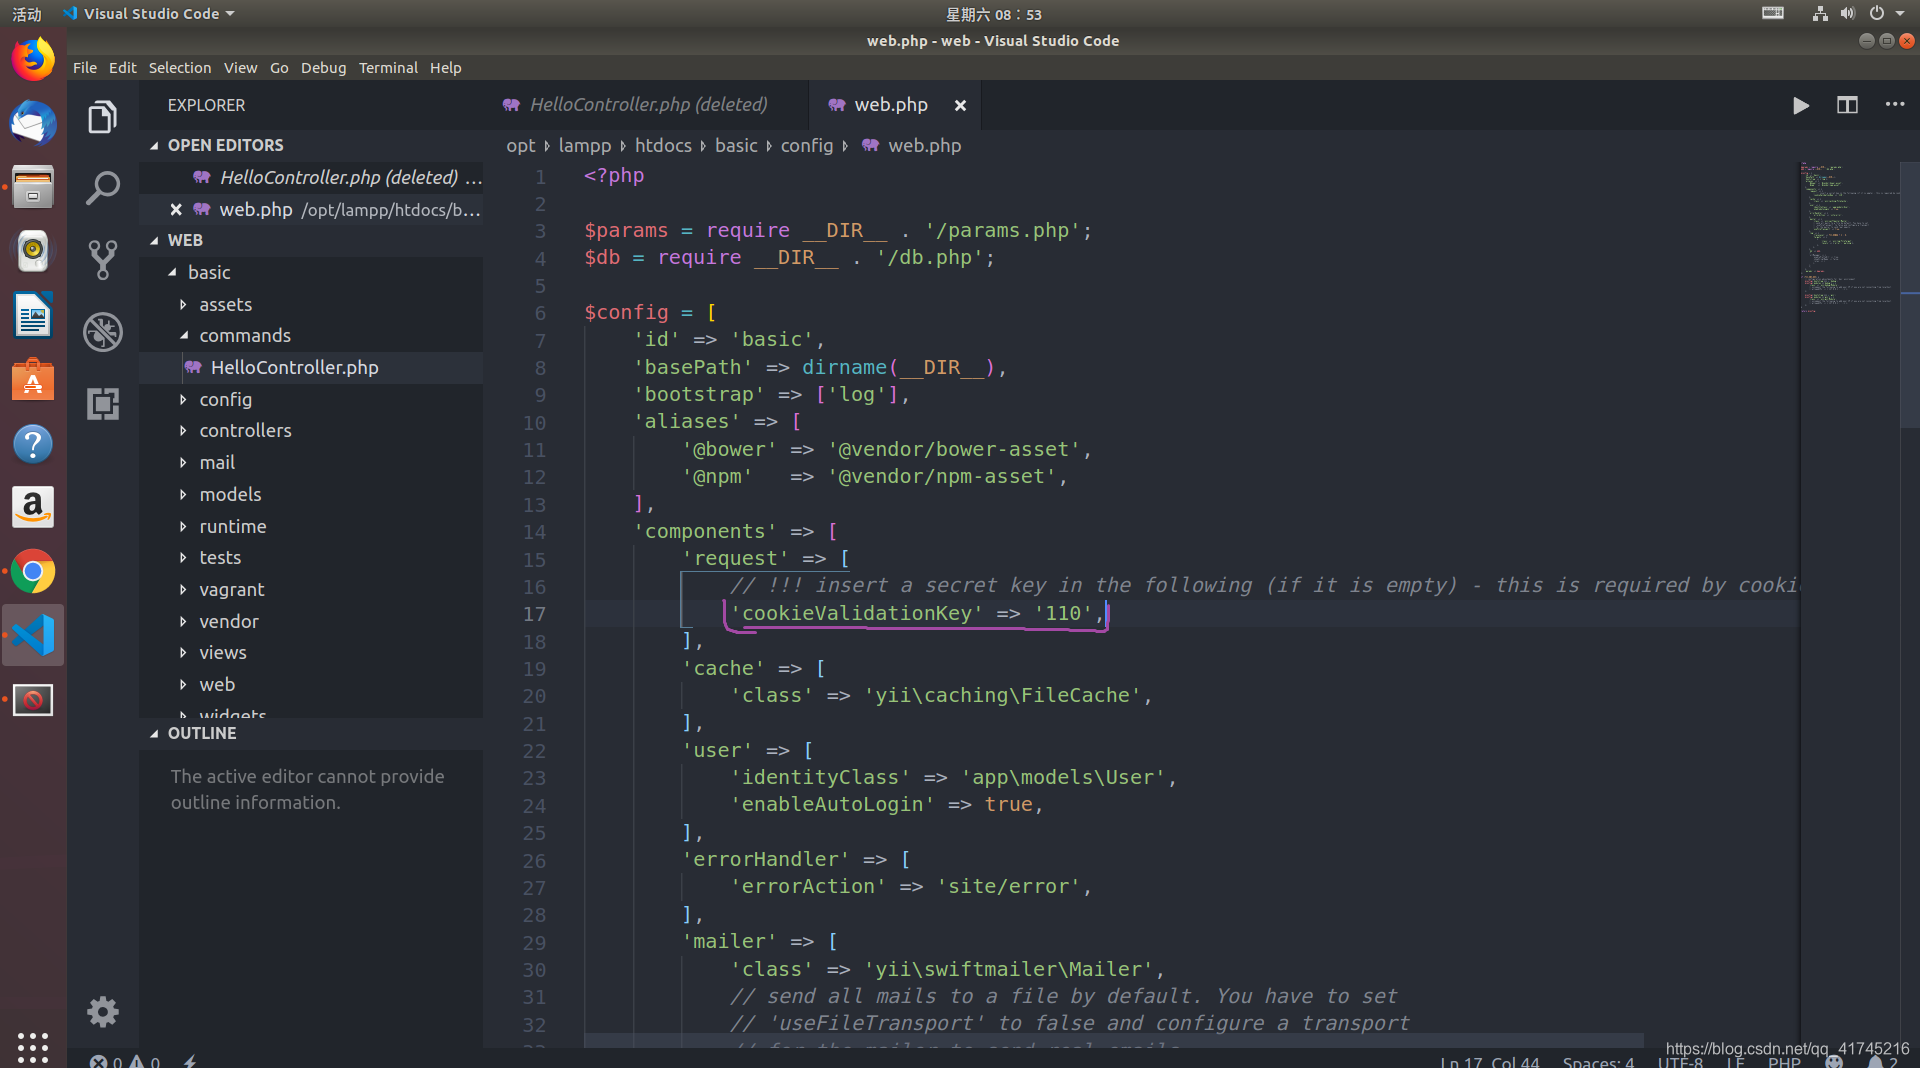Change indentation via Spaces: 4 status
Image resolution: width=1920 pixels, height=1068 pixels.
click(1598, 1061)
